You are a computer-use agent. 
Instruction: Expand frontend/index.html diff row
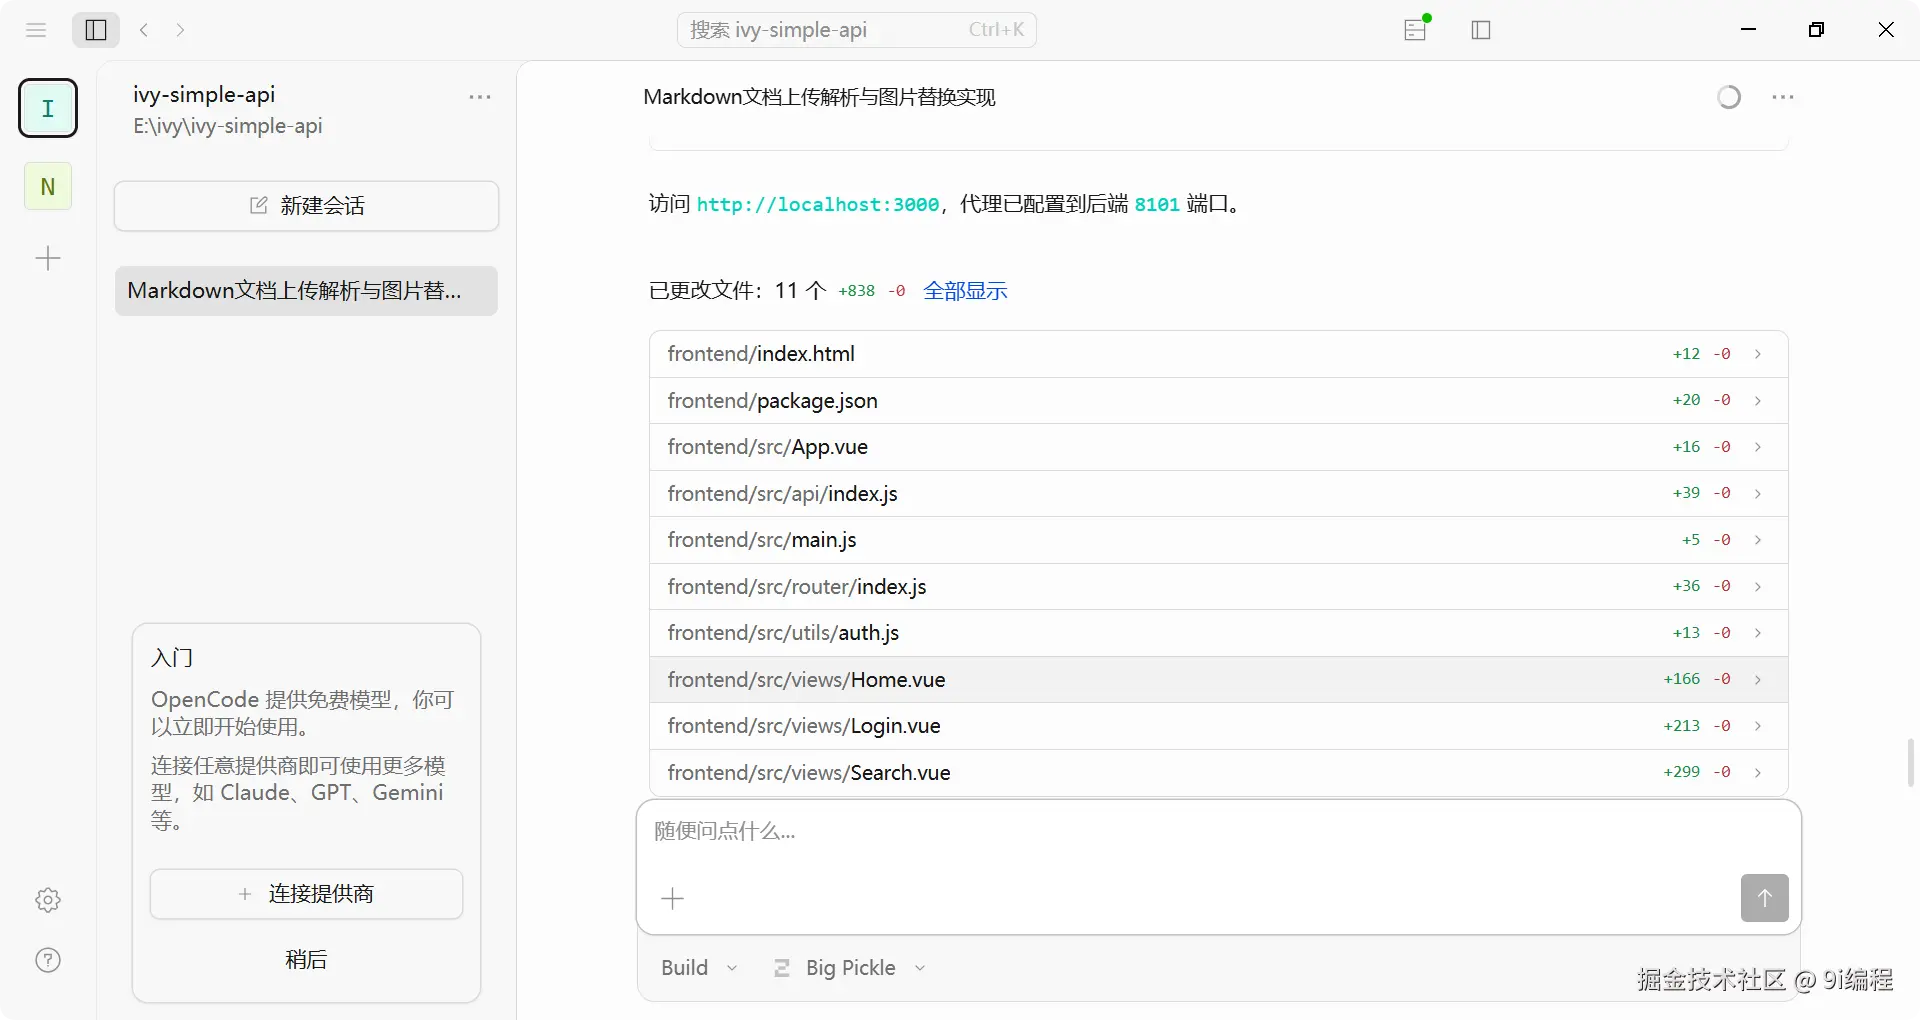[1218, 354]
